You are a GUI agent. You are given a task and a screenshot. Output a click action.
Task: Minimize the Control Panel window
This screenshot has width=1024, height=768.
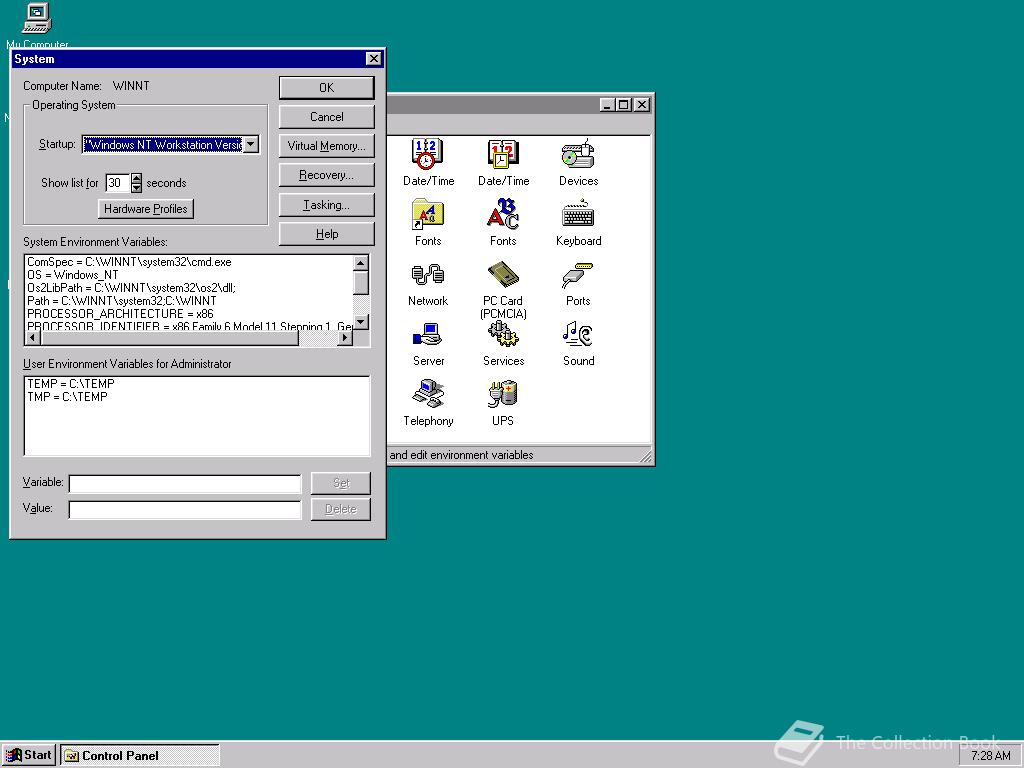click(x=607, y=104)
